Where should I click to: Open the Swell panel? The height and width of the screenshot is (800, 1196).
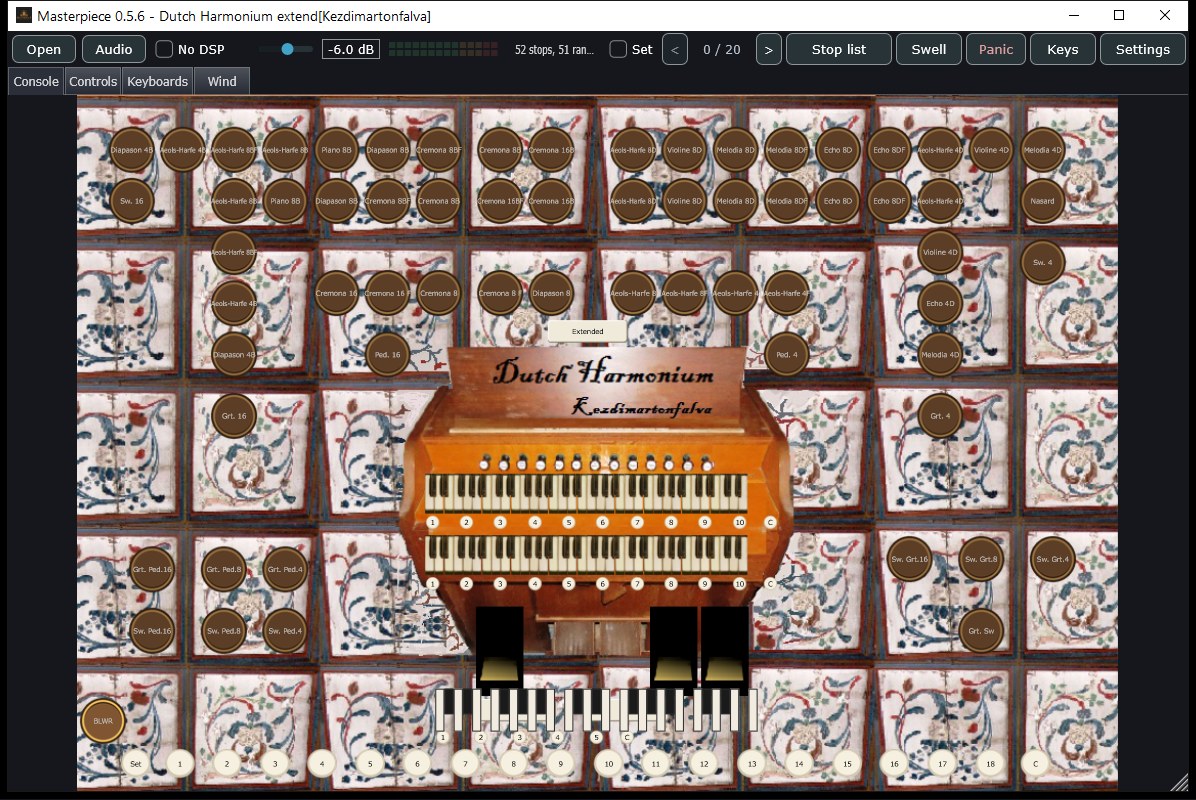[x=928, y=50]
